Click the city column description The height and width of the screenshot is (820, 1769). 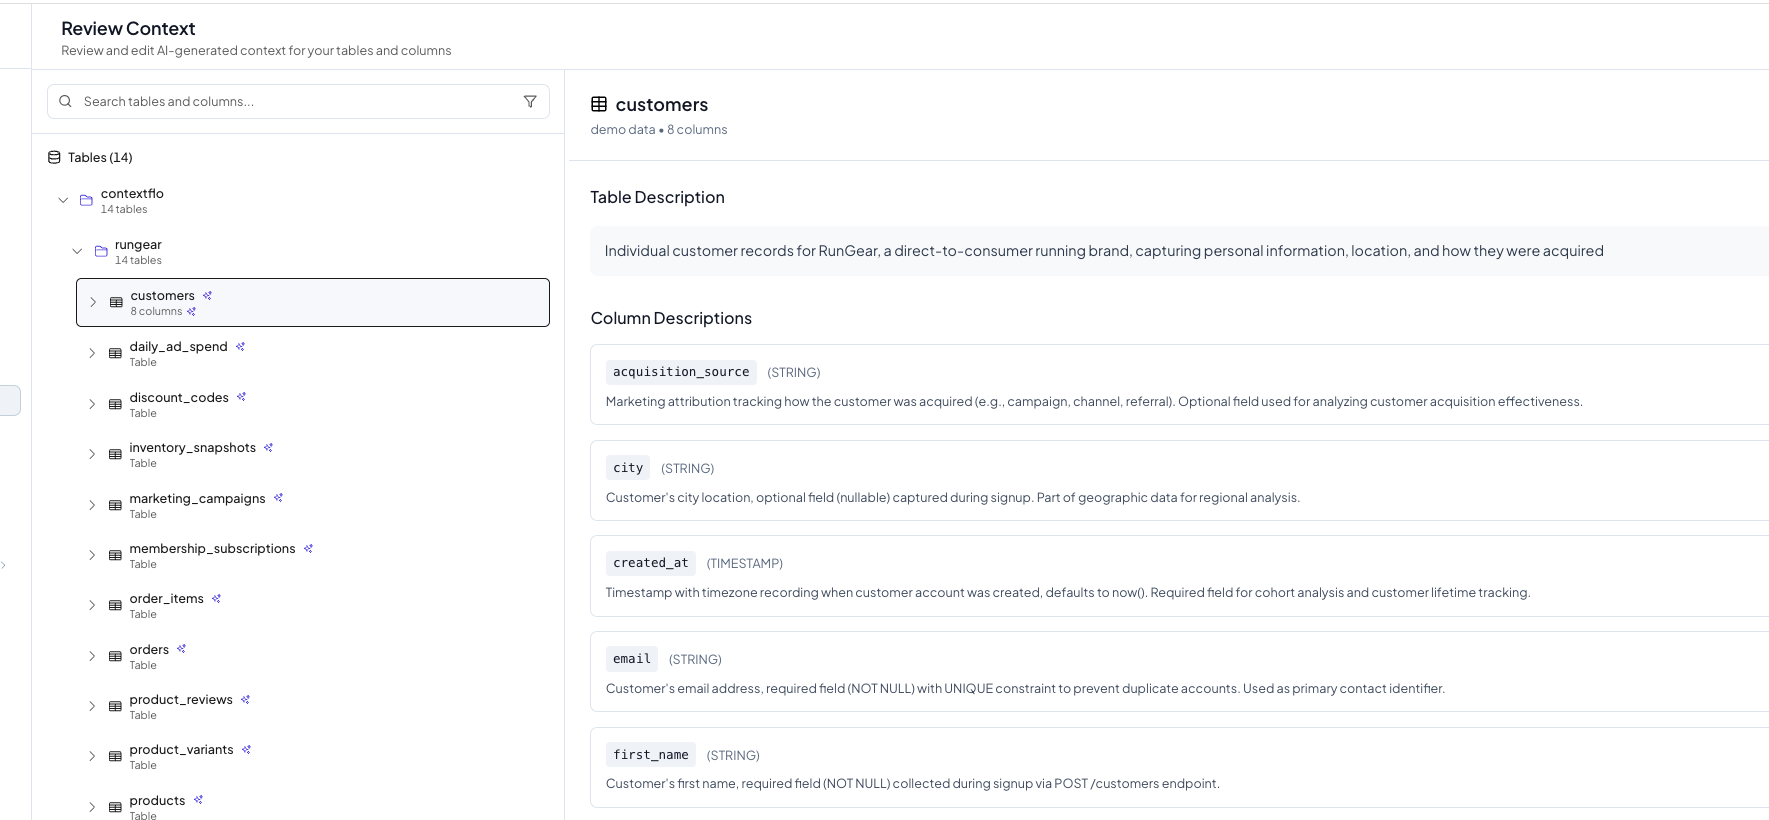[x=953, y=497]
